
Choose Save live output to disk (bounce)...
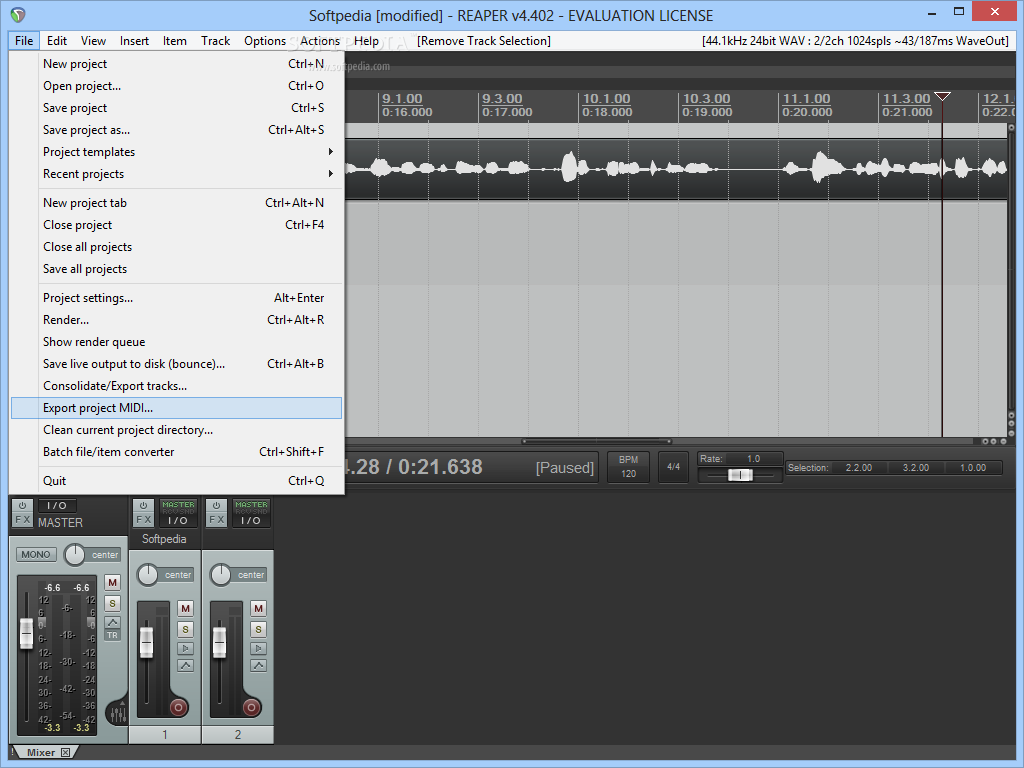(176, 364)
